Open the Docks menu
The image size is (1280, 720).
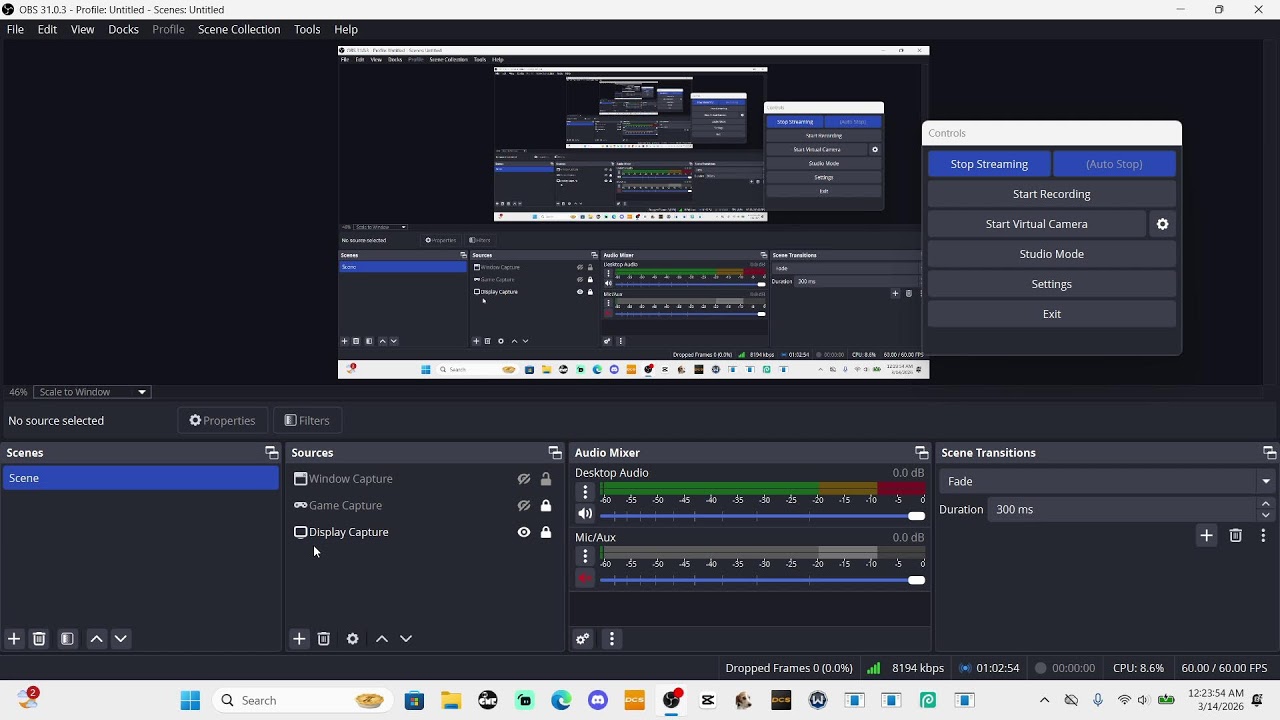click(123, 29)
